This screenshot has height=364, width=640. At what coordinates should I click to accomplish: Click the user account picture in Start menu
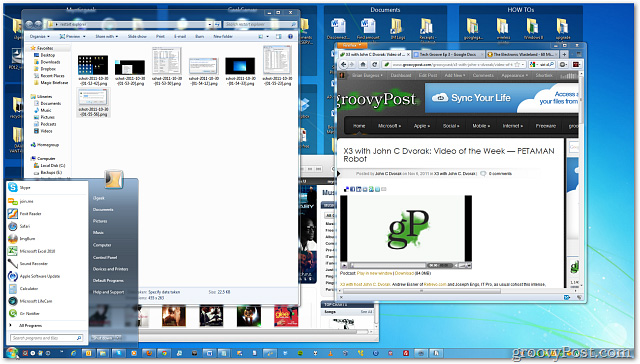click(x=114, y=179)
